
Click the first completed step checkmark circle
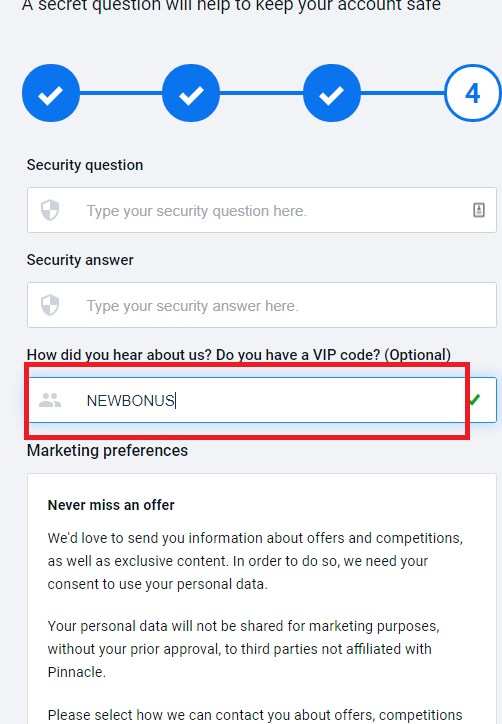click(51, 93)
